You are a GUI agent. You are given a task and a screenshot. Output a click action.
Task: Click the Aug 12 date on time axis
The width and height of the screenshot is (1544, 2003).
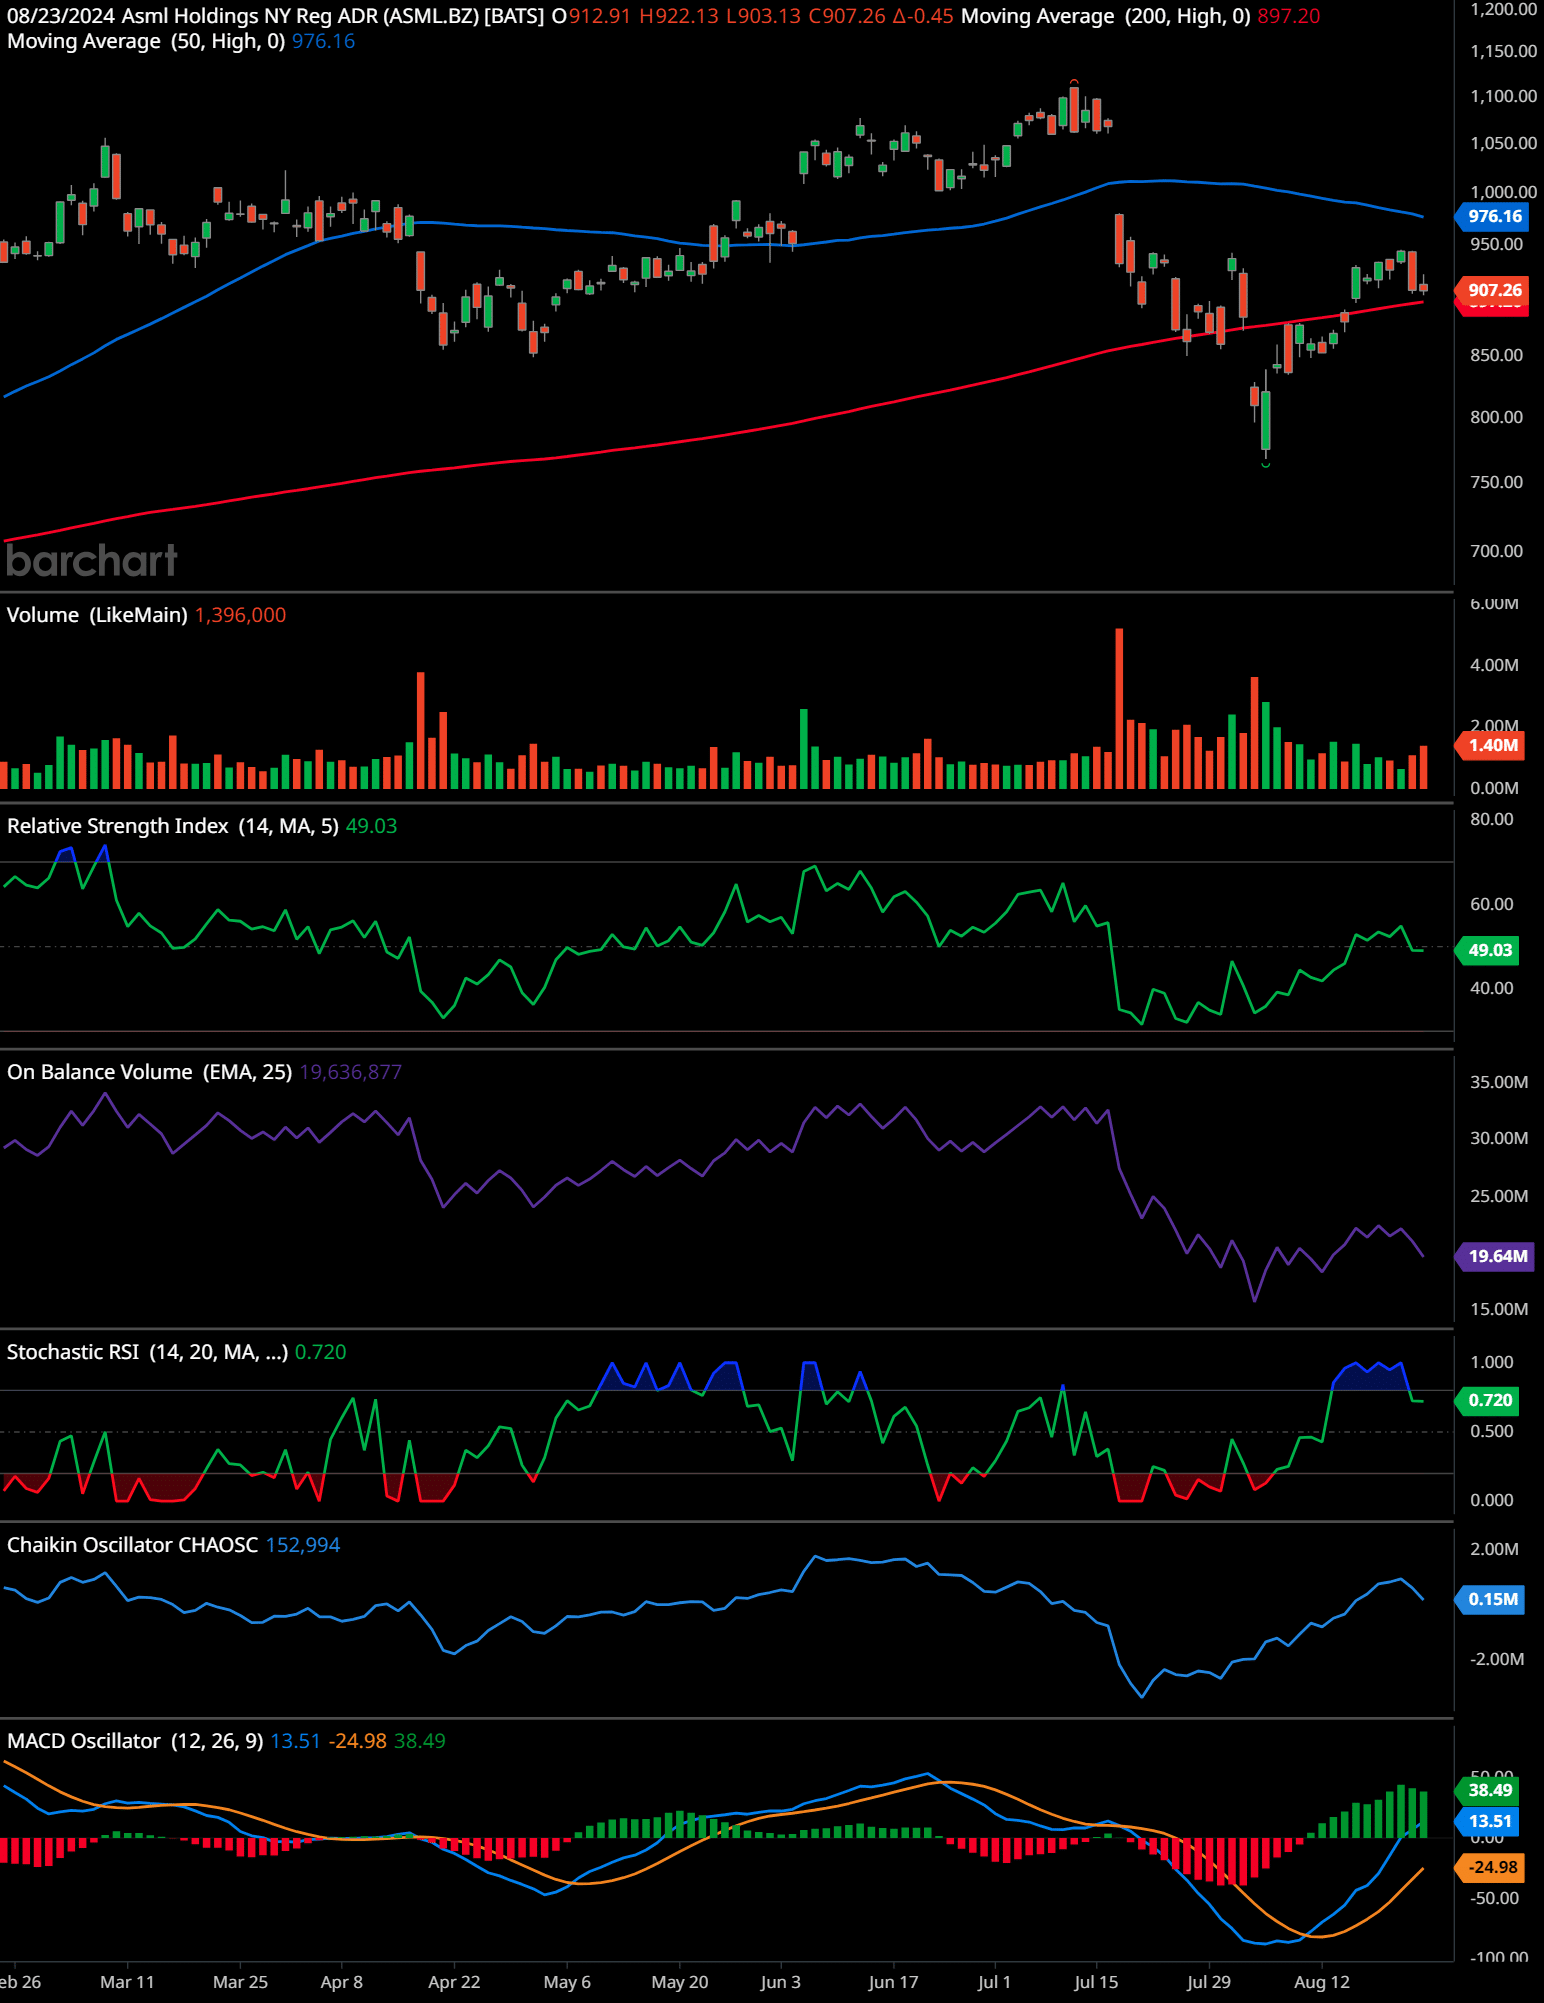[1322, 1982]
